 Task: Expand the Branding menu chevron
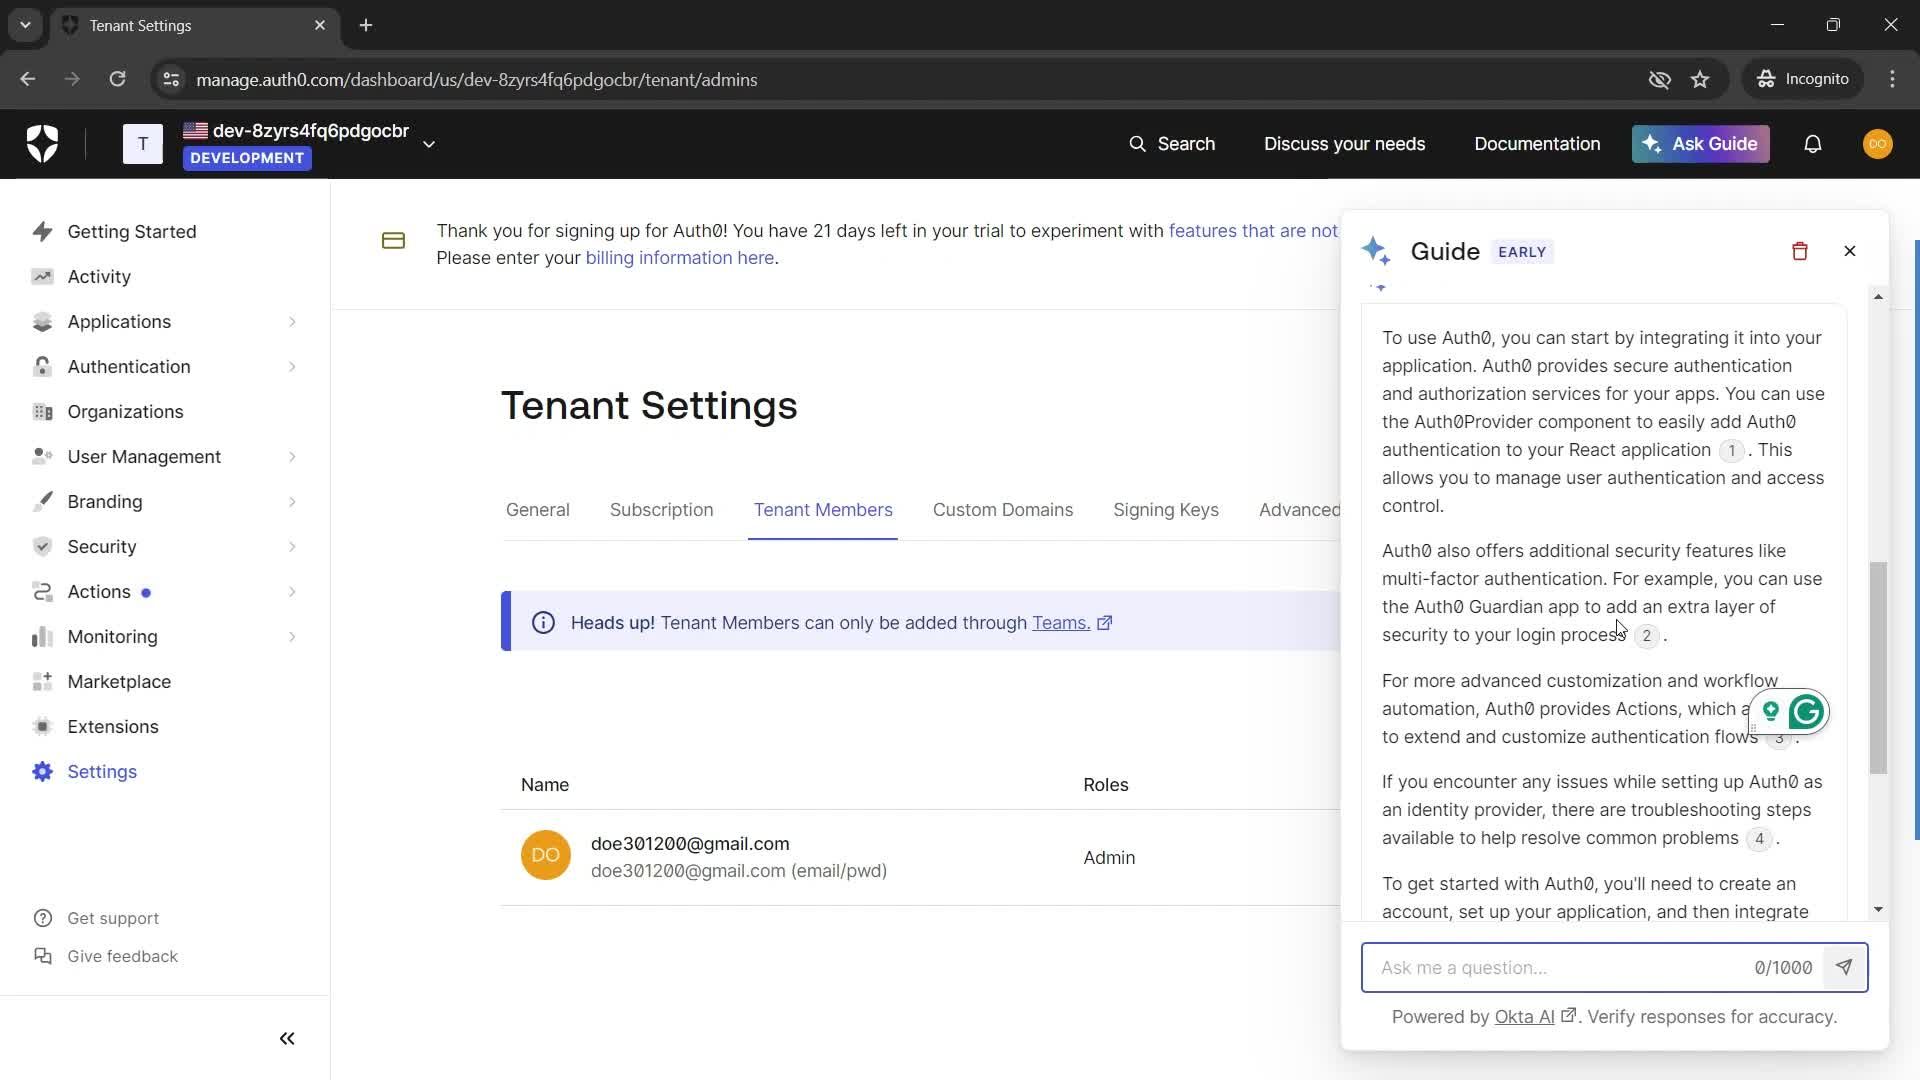pyautogui.click(x=292, y=501)
